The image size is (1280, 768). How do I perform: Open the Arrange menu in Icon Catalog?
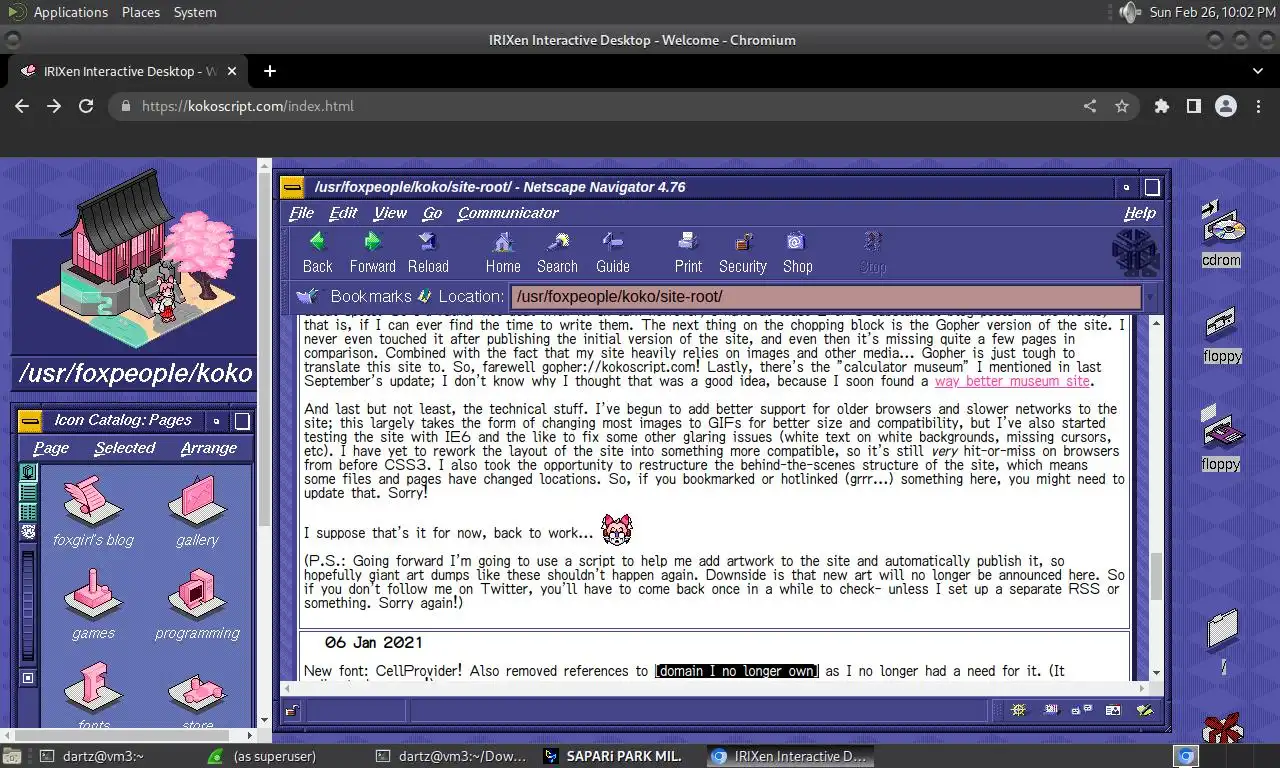coord(210,448)
